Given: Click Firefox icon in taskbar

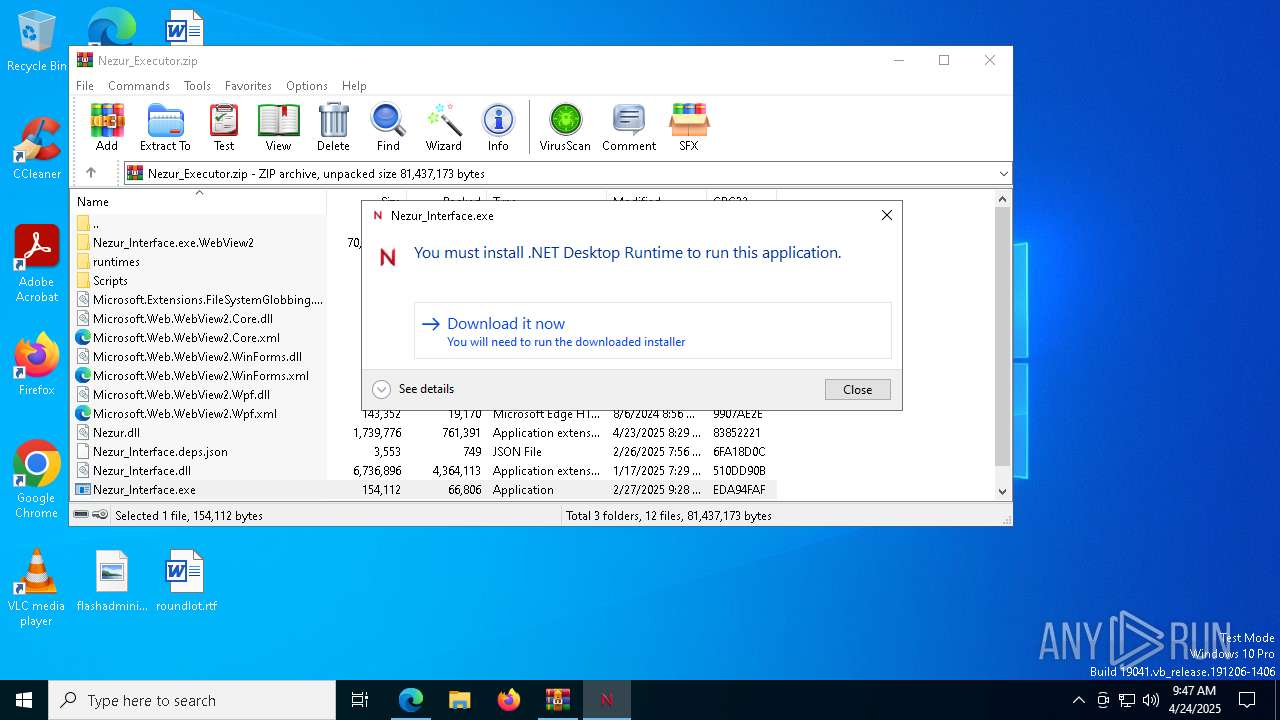Looking at the screenshot, I should 509,700.
